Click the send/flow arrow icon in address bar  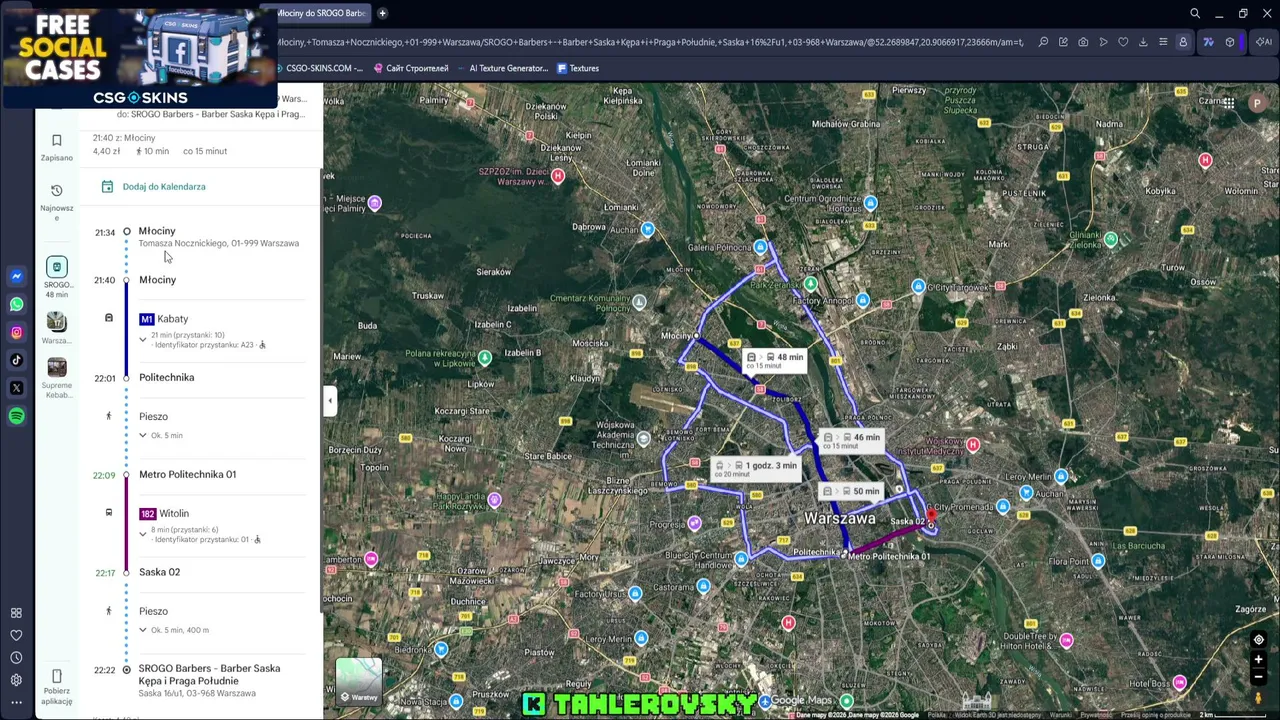pyautogui.click(x=1103, y=42)
